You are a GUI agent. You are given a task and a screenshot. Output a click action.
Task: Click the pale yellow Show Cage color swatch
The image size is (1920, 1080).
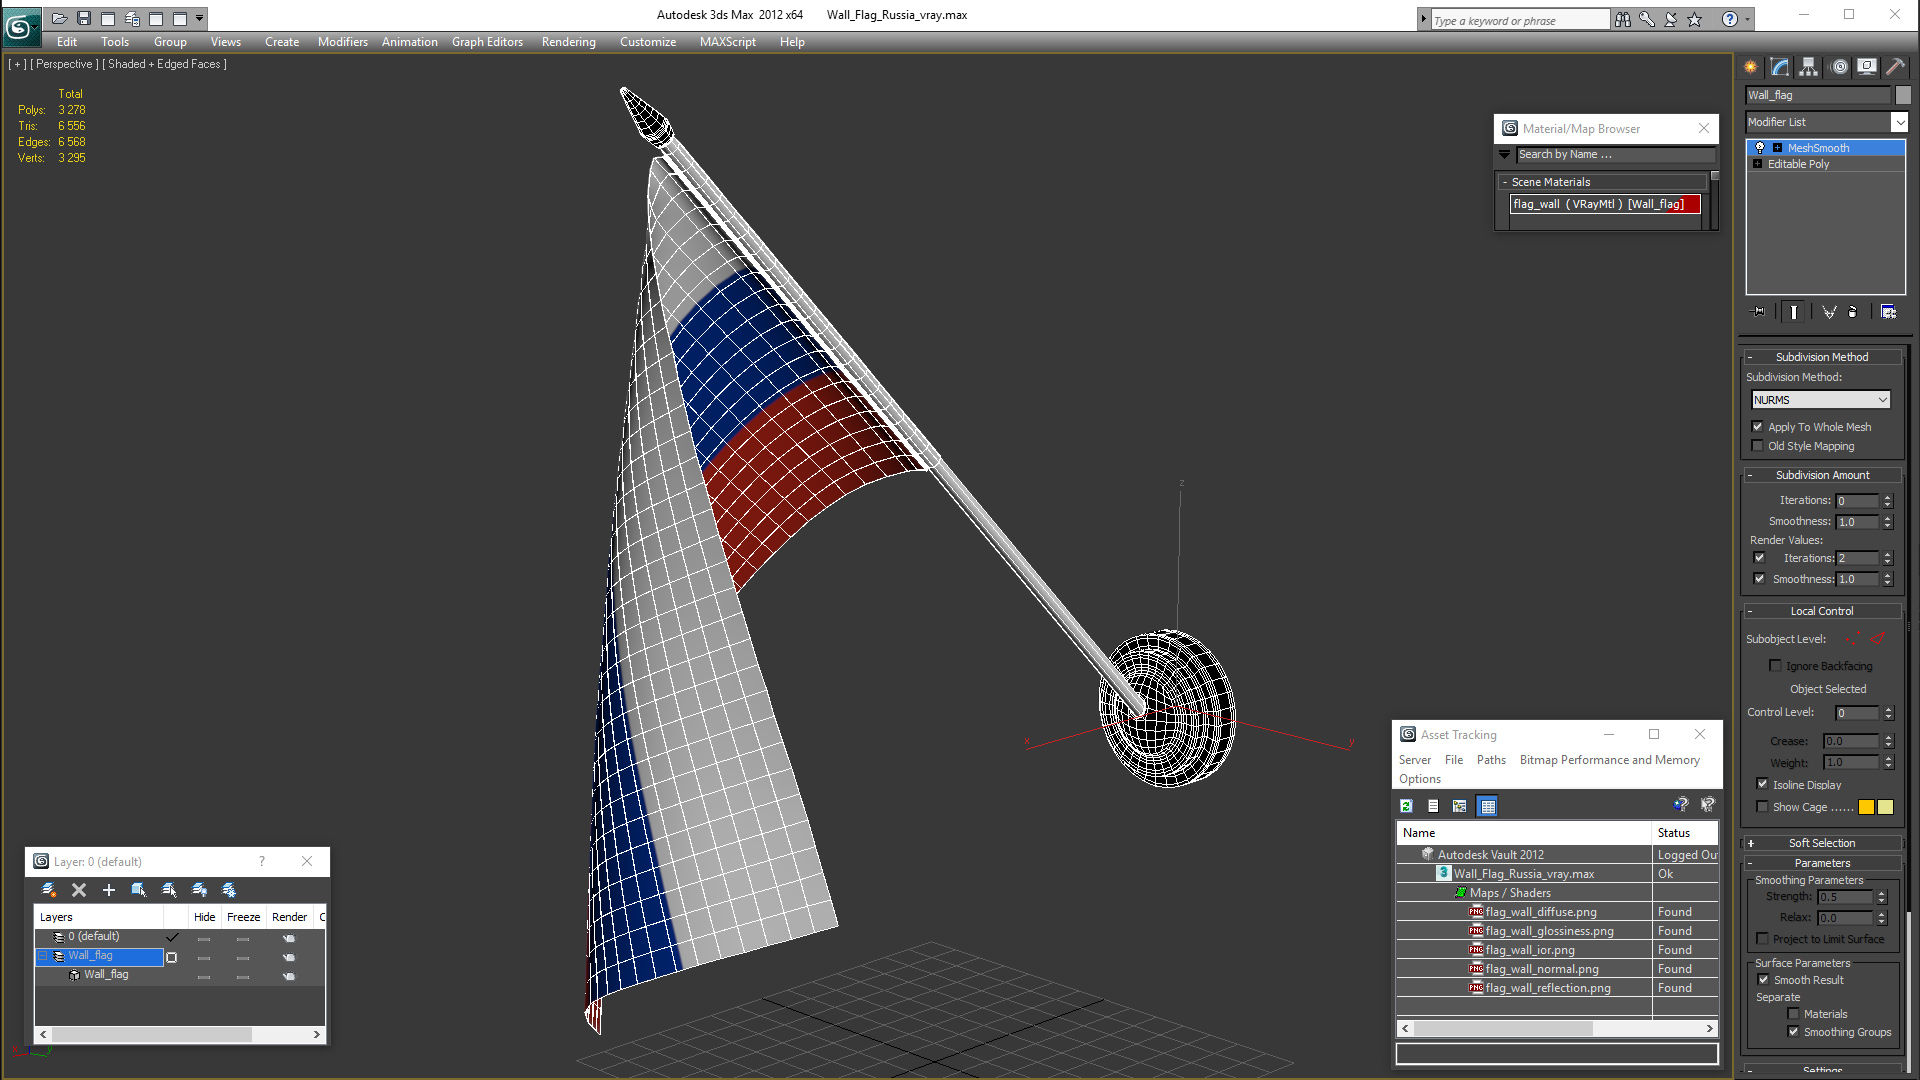[x=1885, y=807]
